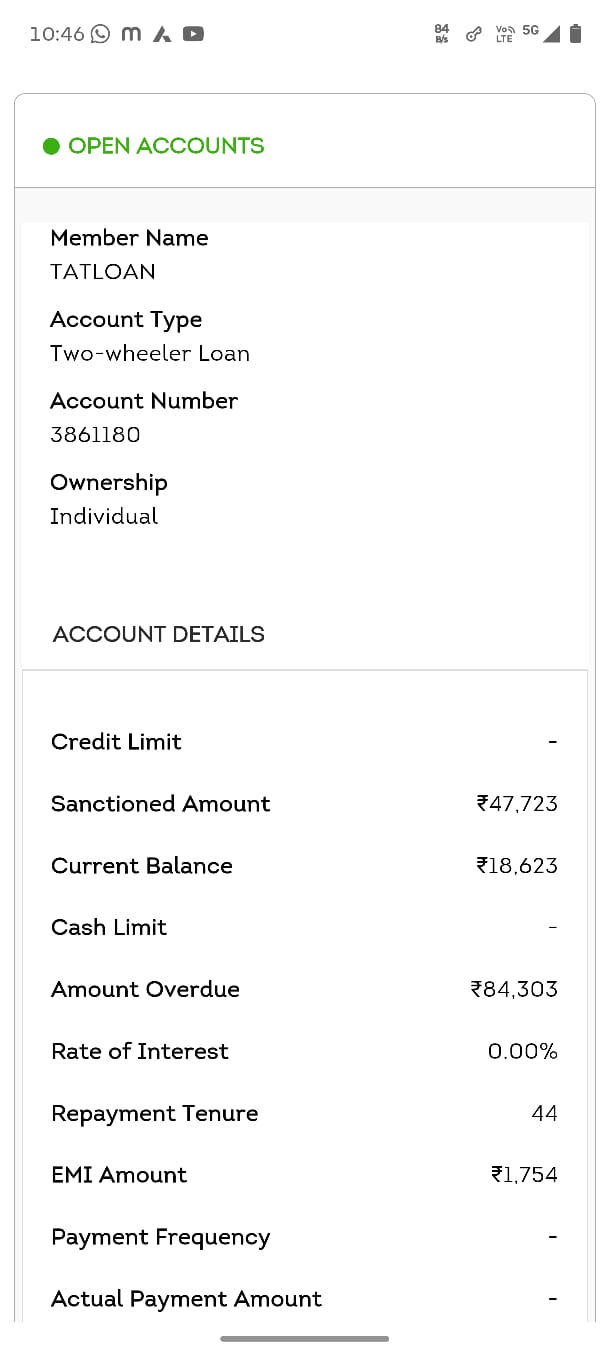Screen dimensions: 610x1356
Task: Tap the Sanctioned Amount ₹47,723 value
Action: (517, 804)
